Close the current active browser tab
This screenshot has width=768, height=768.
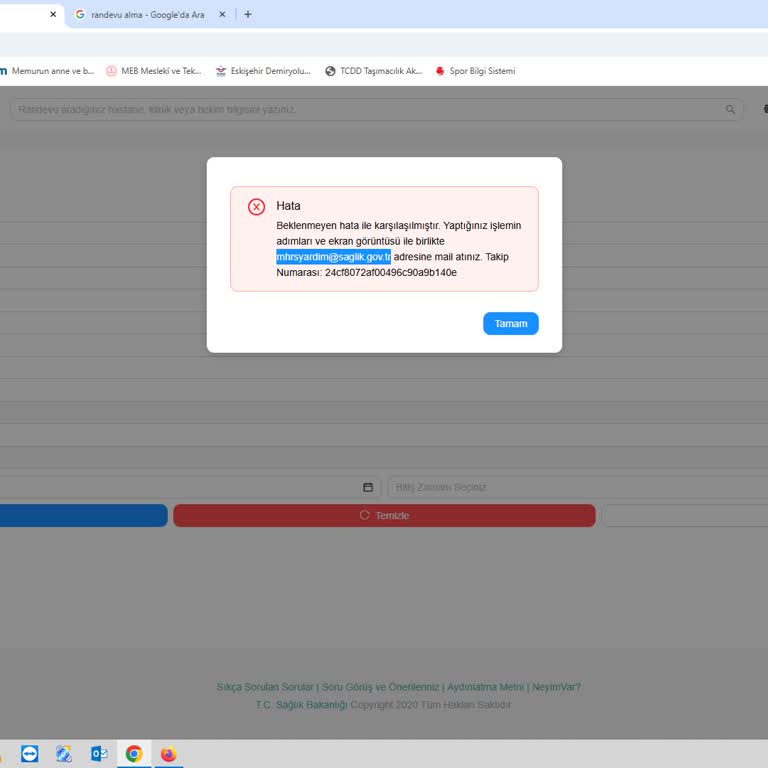click(x=53, y=15)
